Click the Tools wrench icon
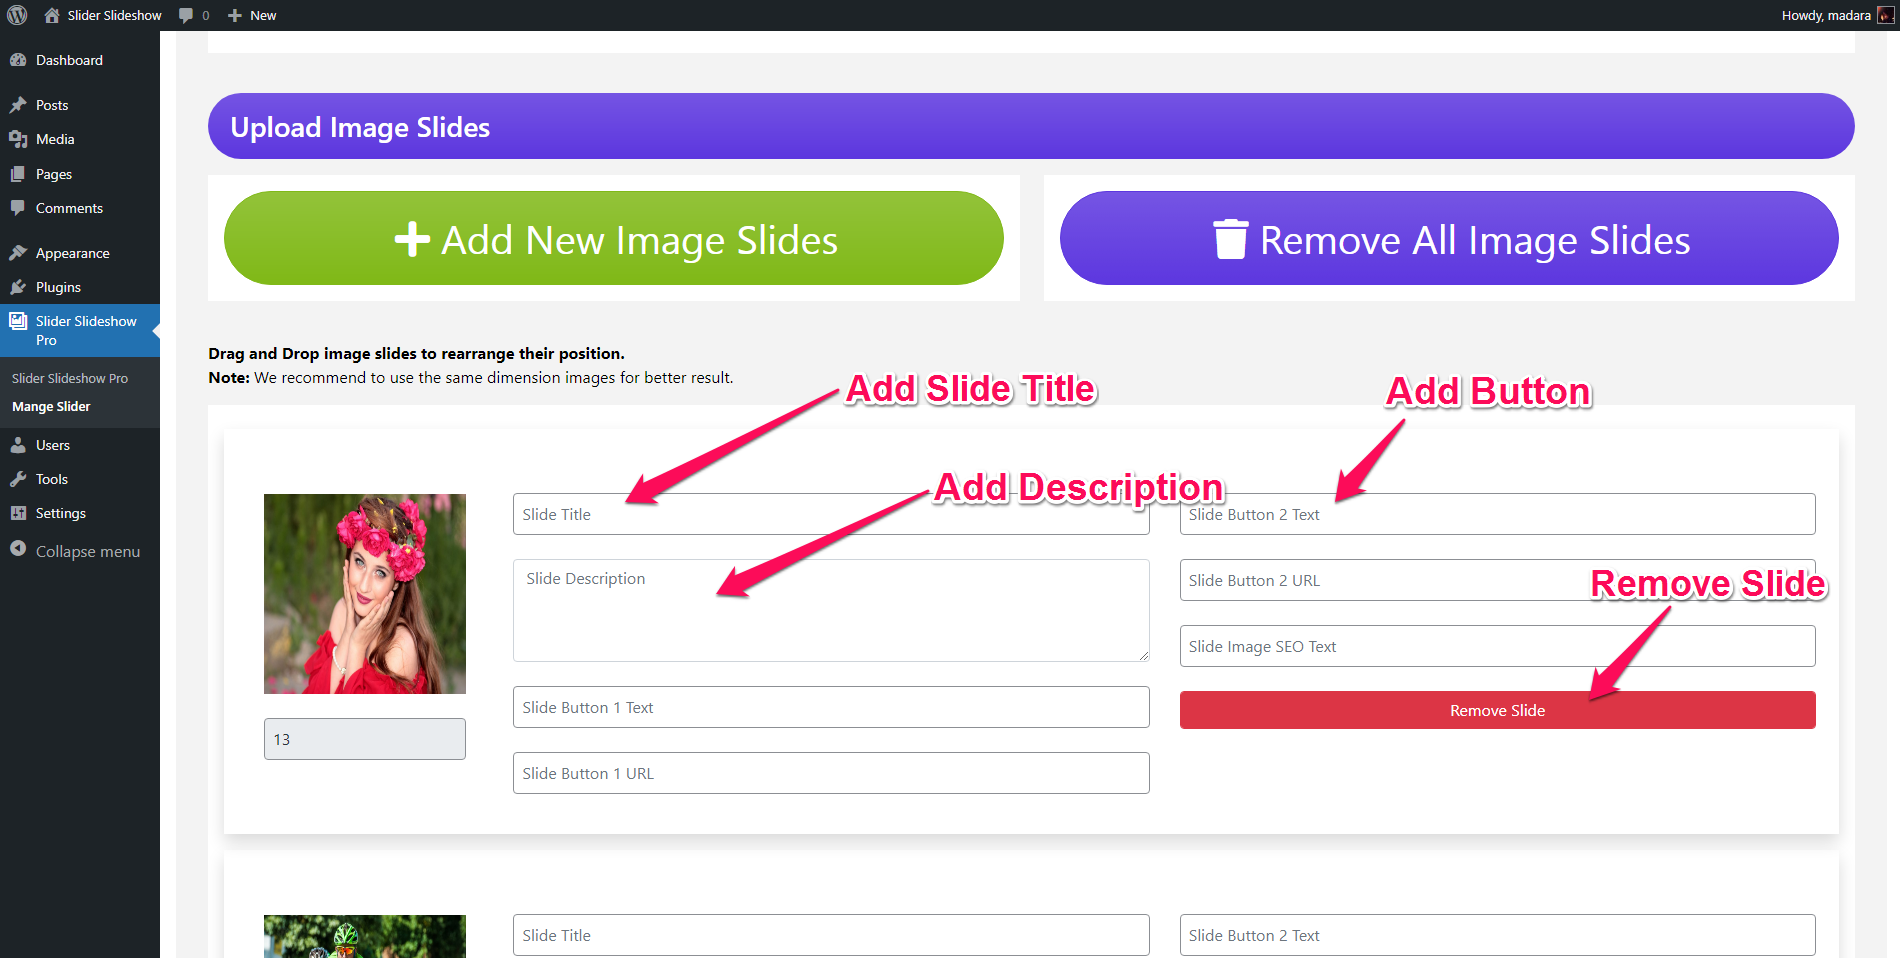The image size is (1900, 958). tap(18, 479)
